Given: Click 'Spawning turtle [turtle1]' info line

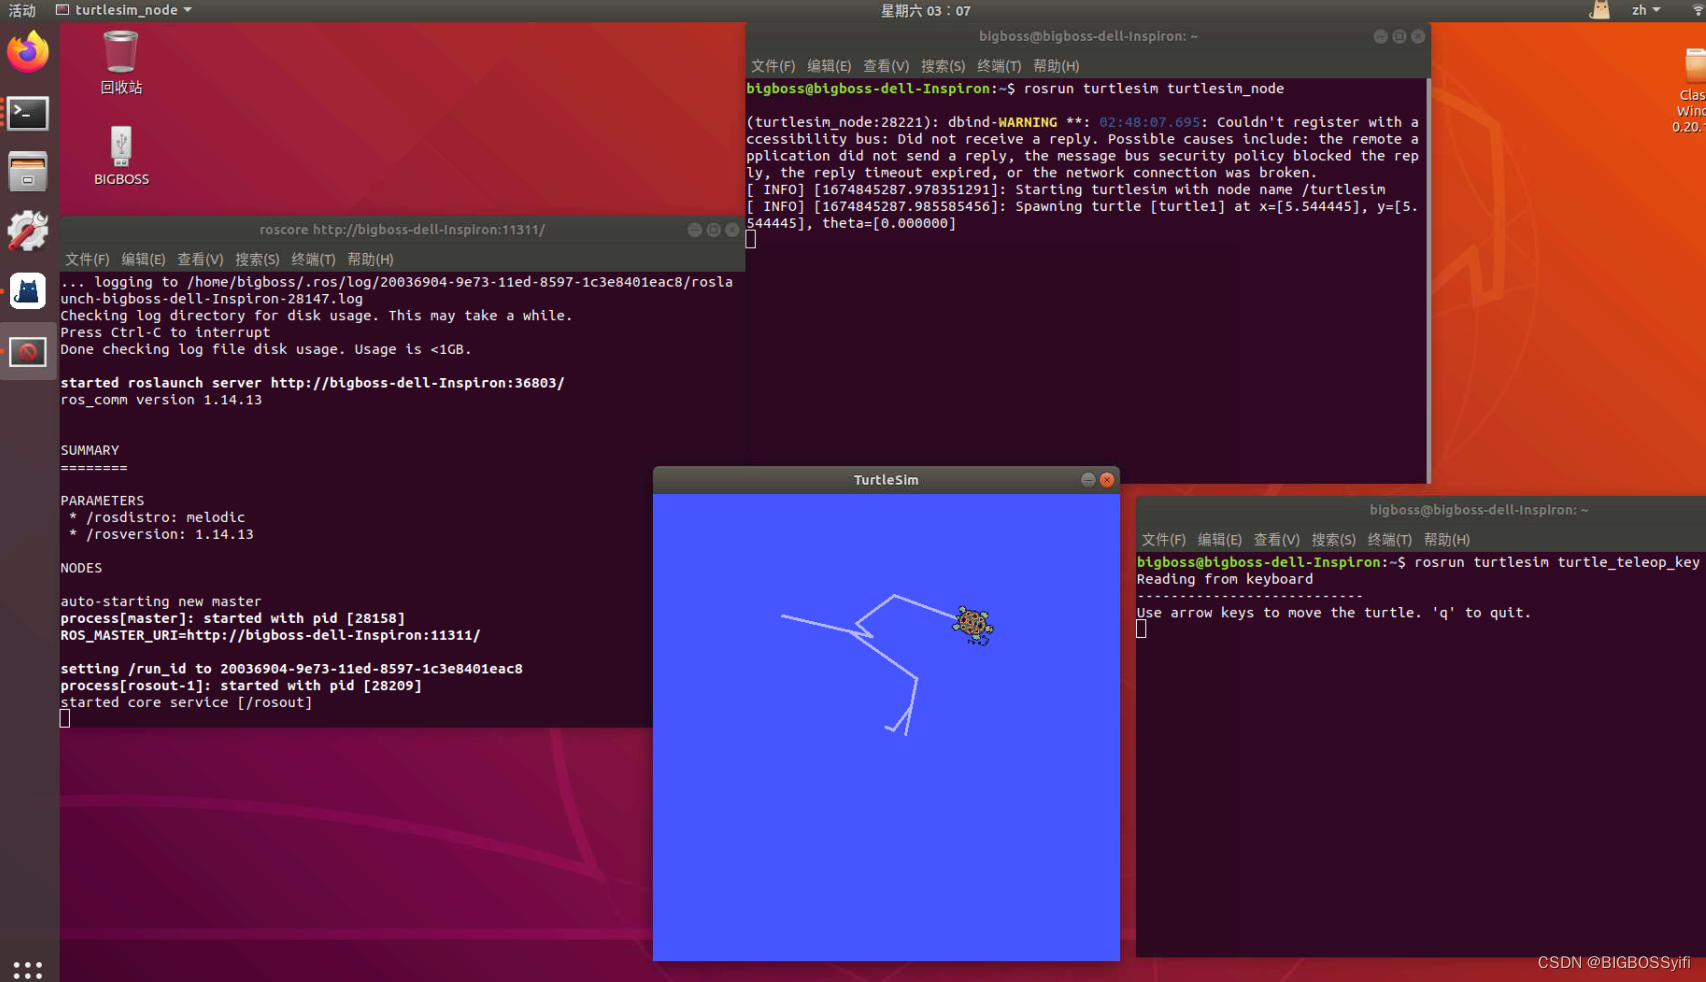Looking at the screenshot, I should (1082, 215).
